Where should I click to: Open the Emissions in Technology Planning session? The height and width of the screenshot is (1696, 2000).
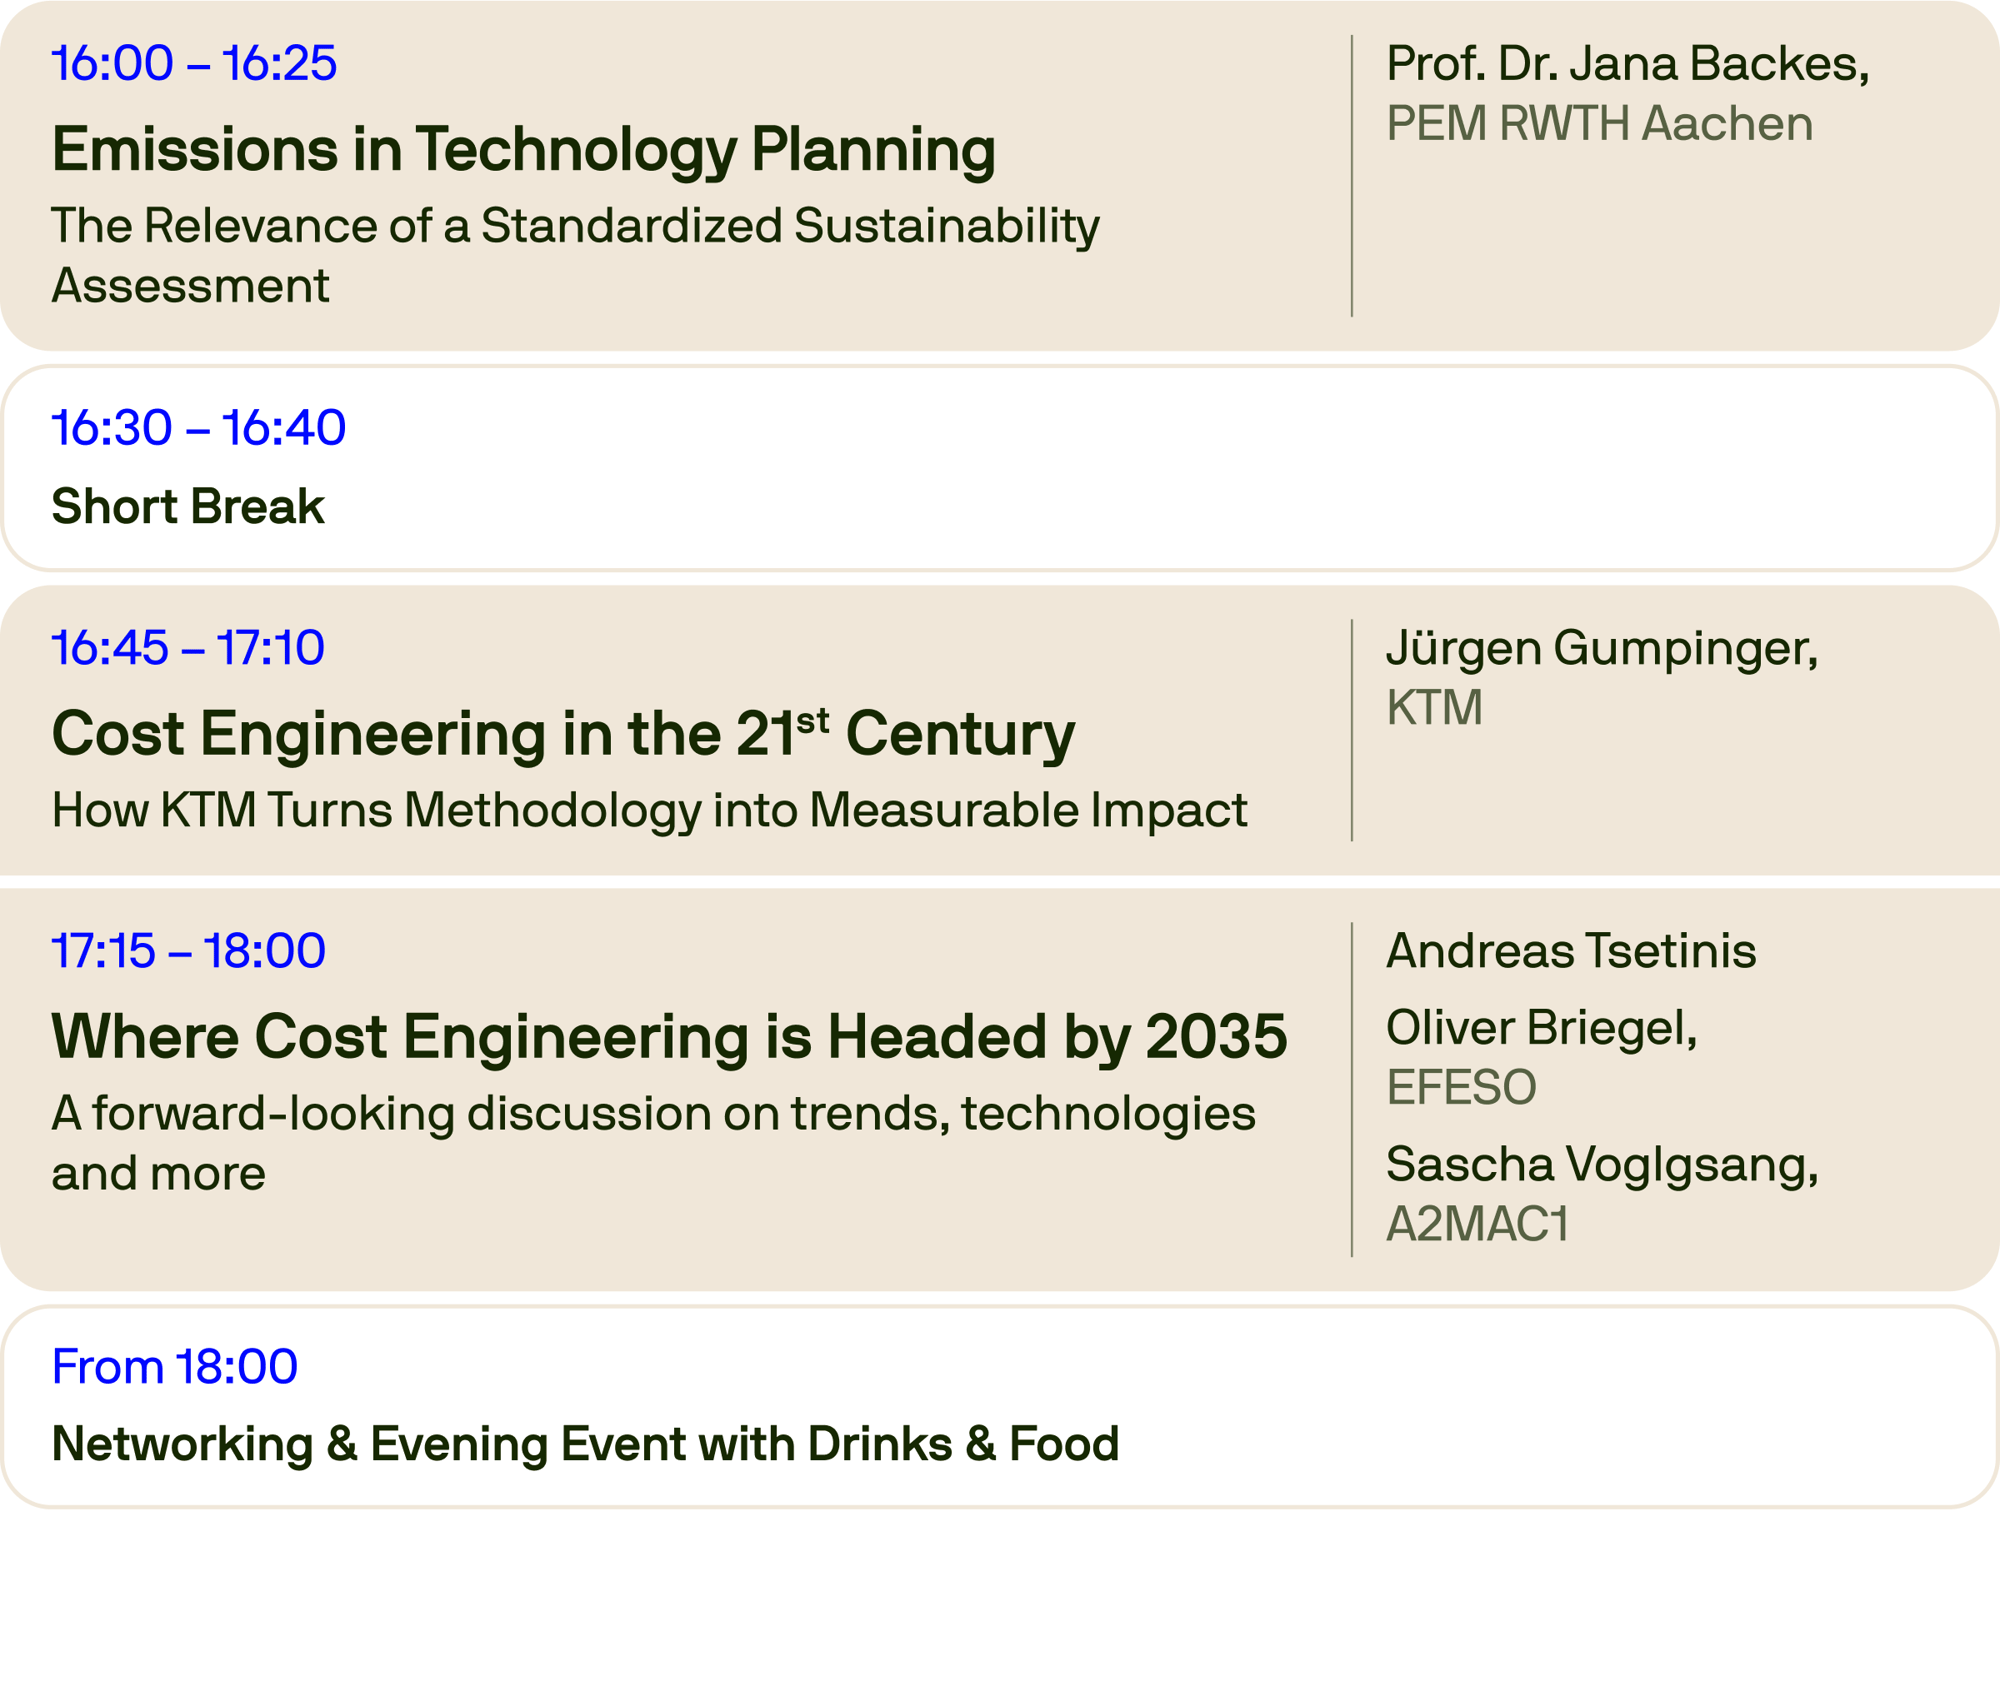[x=523, y=150]
